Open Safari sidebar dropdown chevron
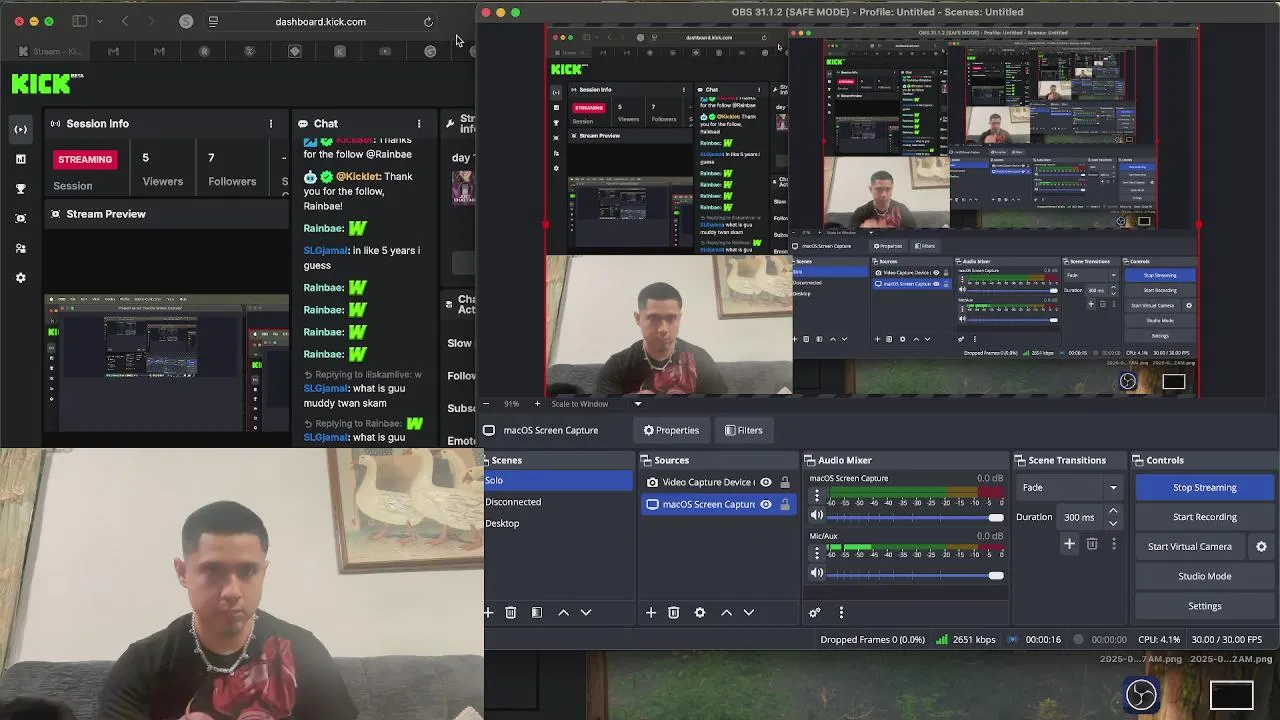This screenshot has width=1280, height=720. coord(99,21)
